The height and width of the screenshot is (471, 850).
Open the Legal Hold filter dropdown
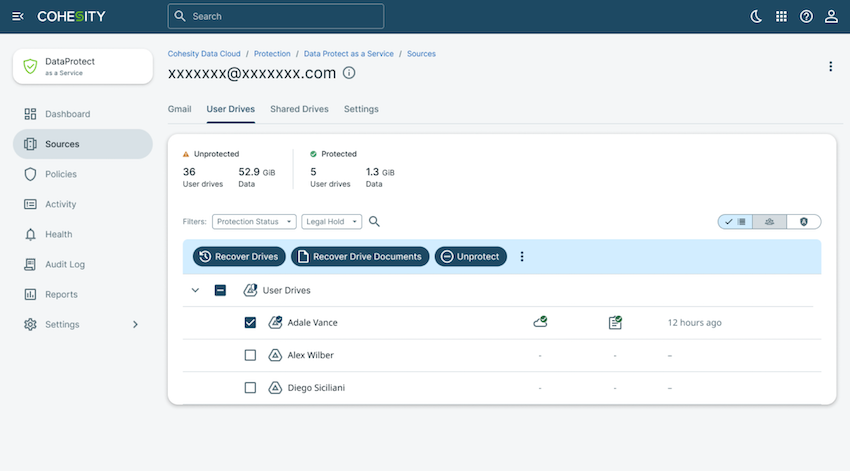[332, 222]
